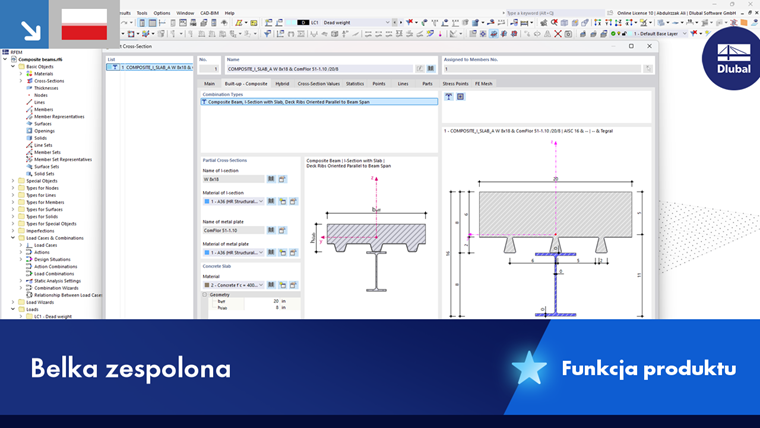Open library icon next to W 8x18
Image resolution: width=760 pixels, height=428 pixels.
(271, 179)
